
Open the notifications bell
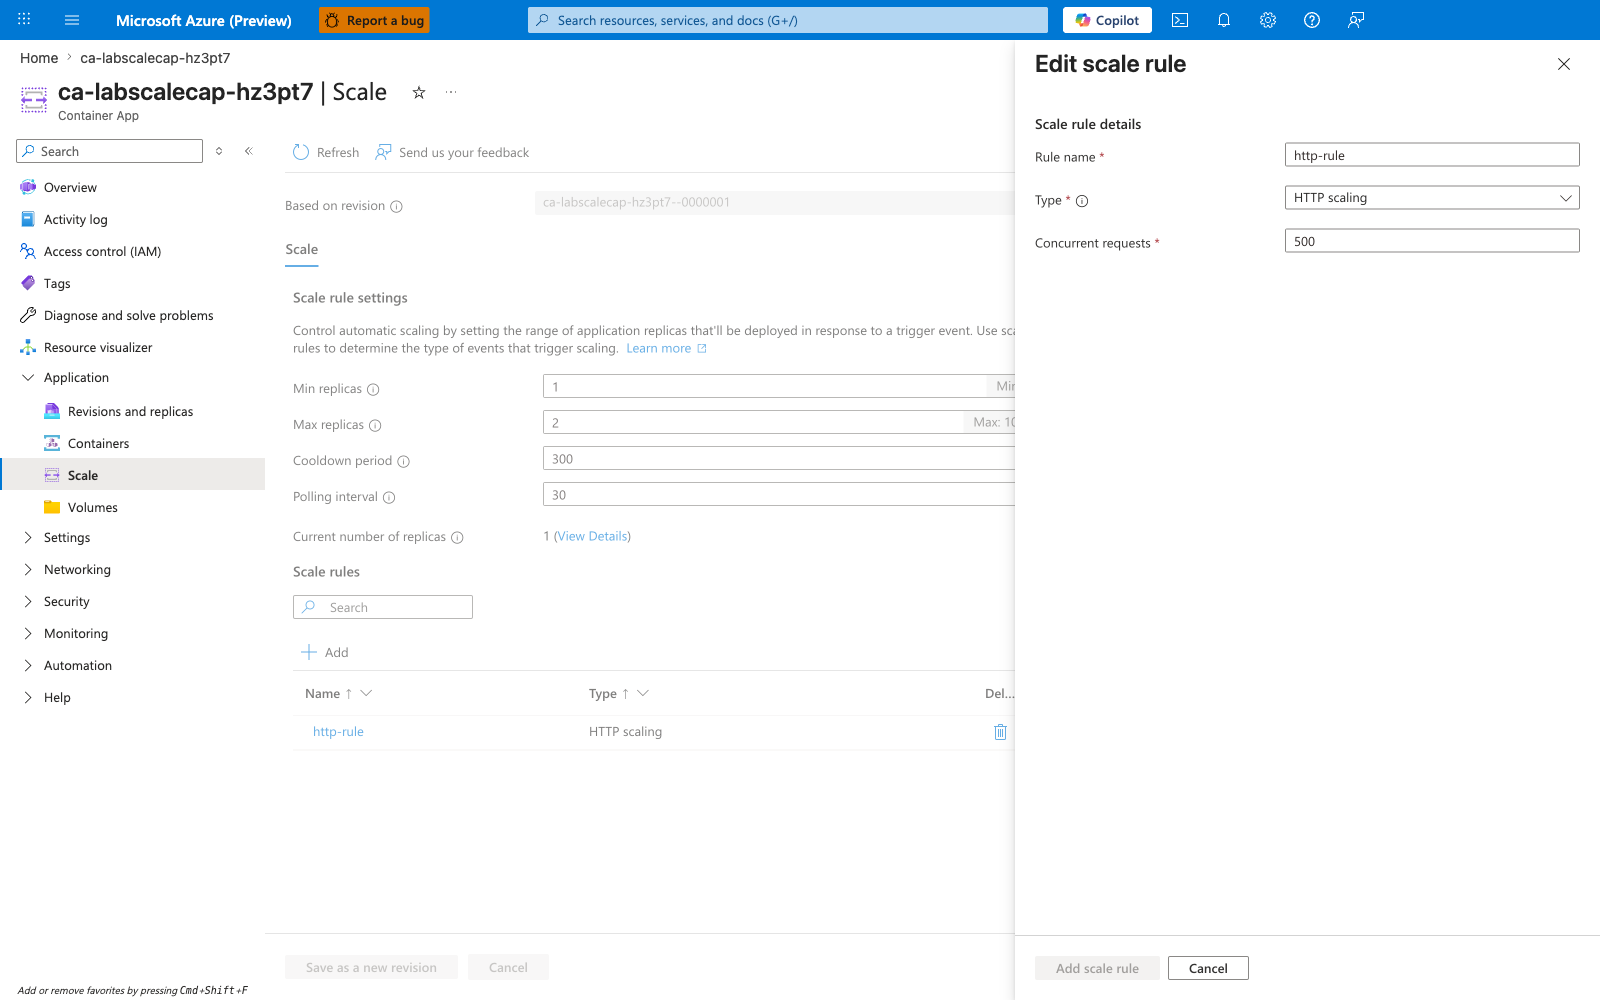(x=1224, y=20)
